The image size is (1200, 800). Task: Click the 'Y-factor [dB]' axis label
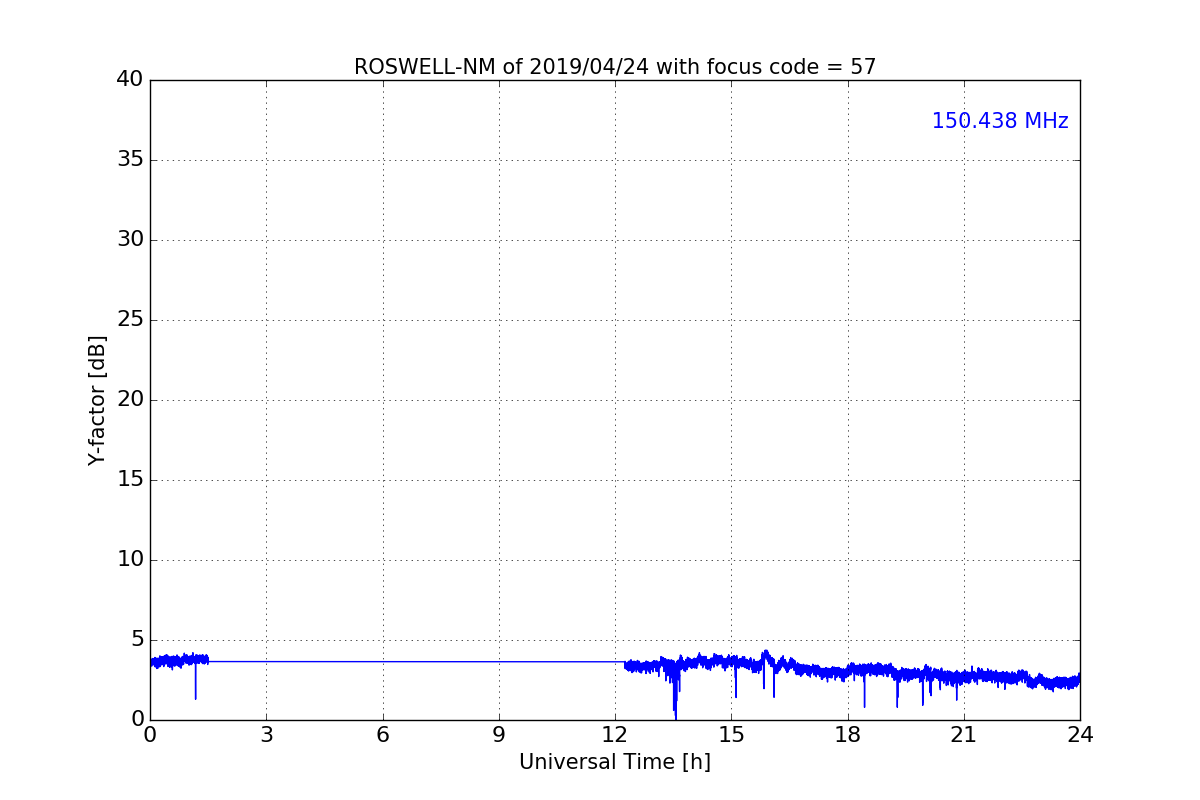click(97, 400)
